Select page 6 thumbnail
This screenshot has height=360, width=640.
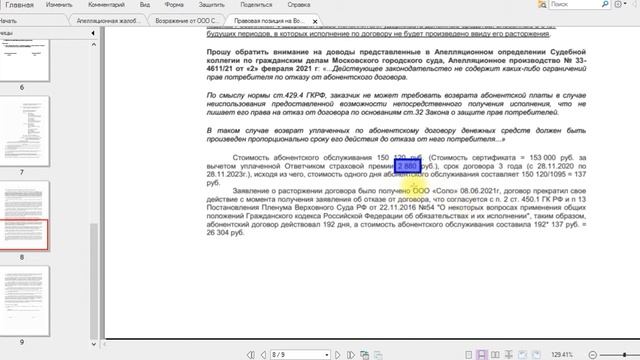(24, 60)
